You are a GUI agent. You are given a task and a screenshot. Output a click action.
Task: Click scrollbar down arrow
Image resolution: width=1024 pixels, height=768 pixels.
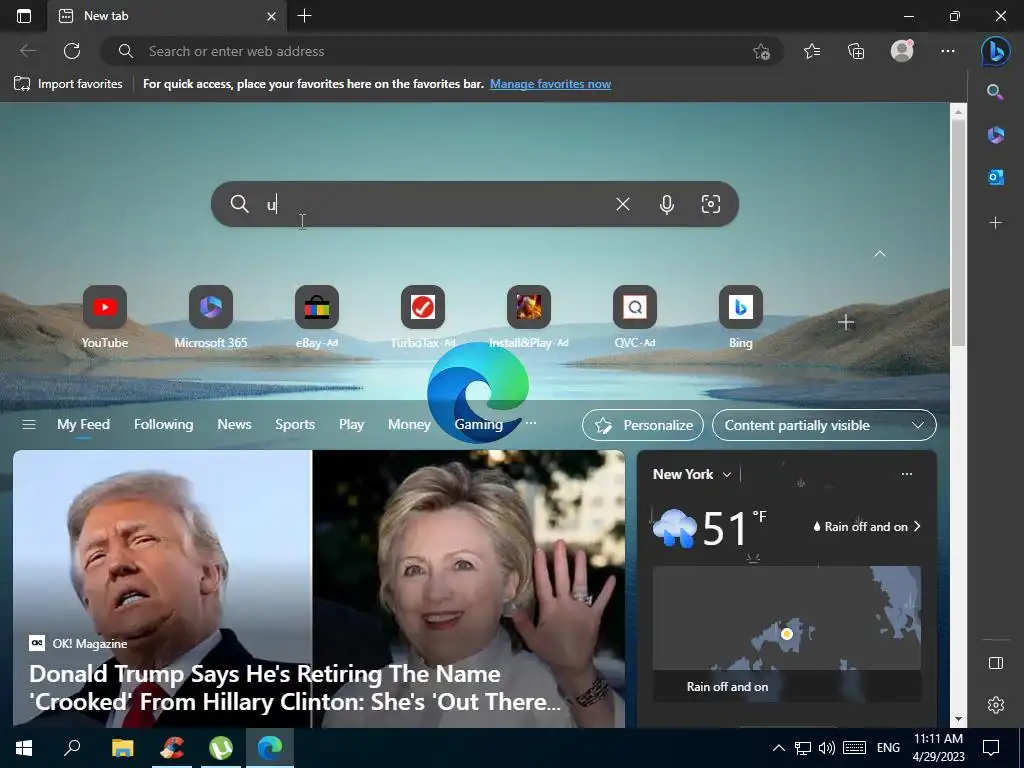[x=958, y=719]
